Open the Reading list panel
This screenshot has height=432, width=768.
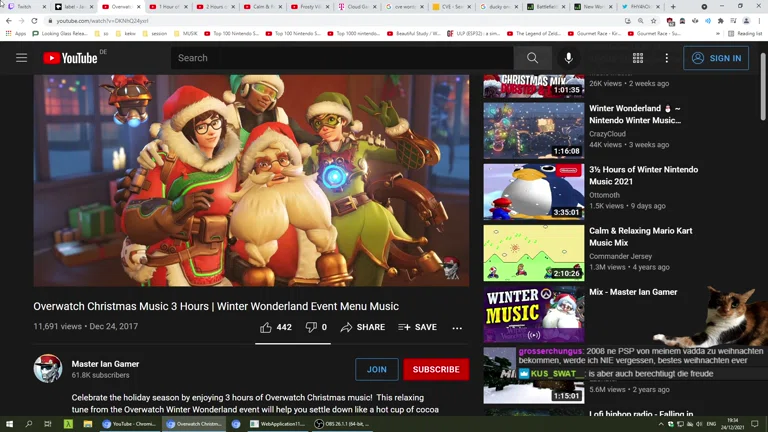tap(745, 33)
